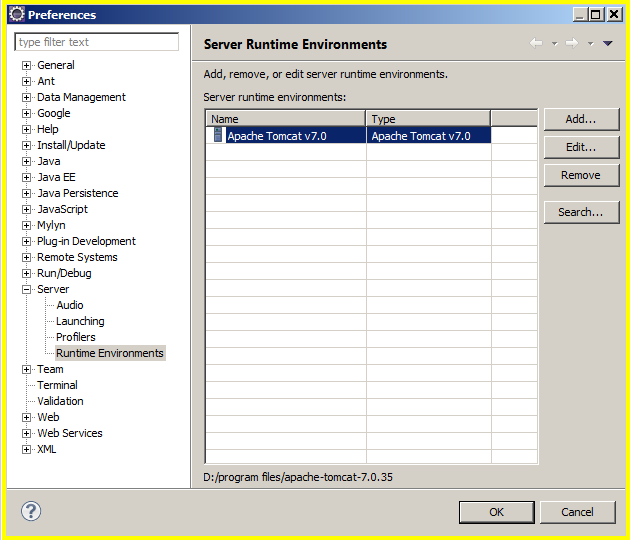Screen dimensions: 630x540
Task: Select Runtime Environments in the tree
Action: coord(110,353)
